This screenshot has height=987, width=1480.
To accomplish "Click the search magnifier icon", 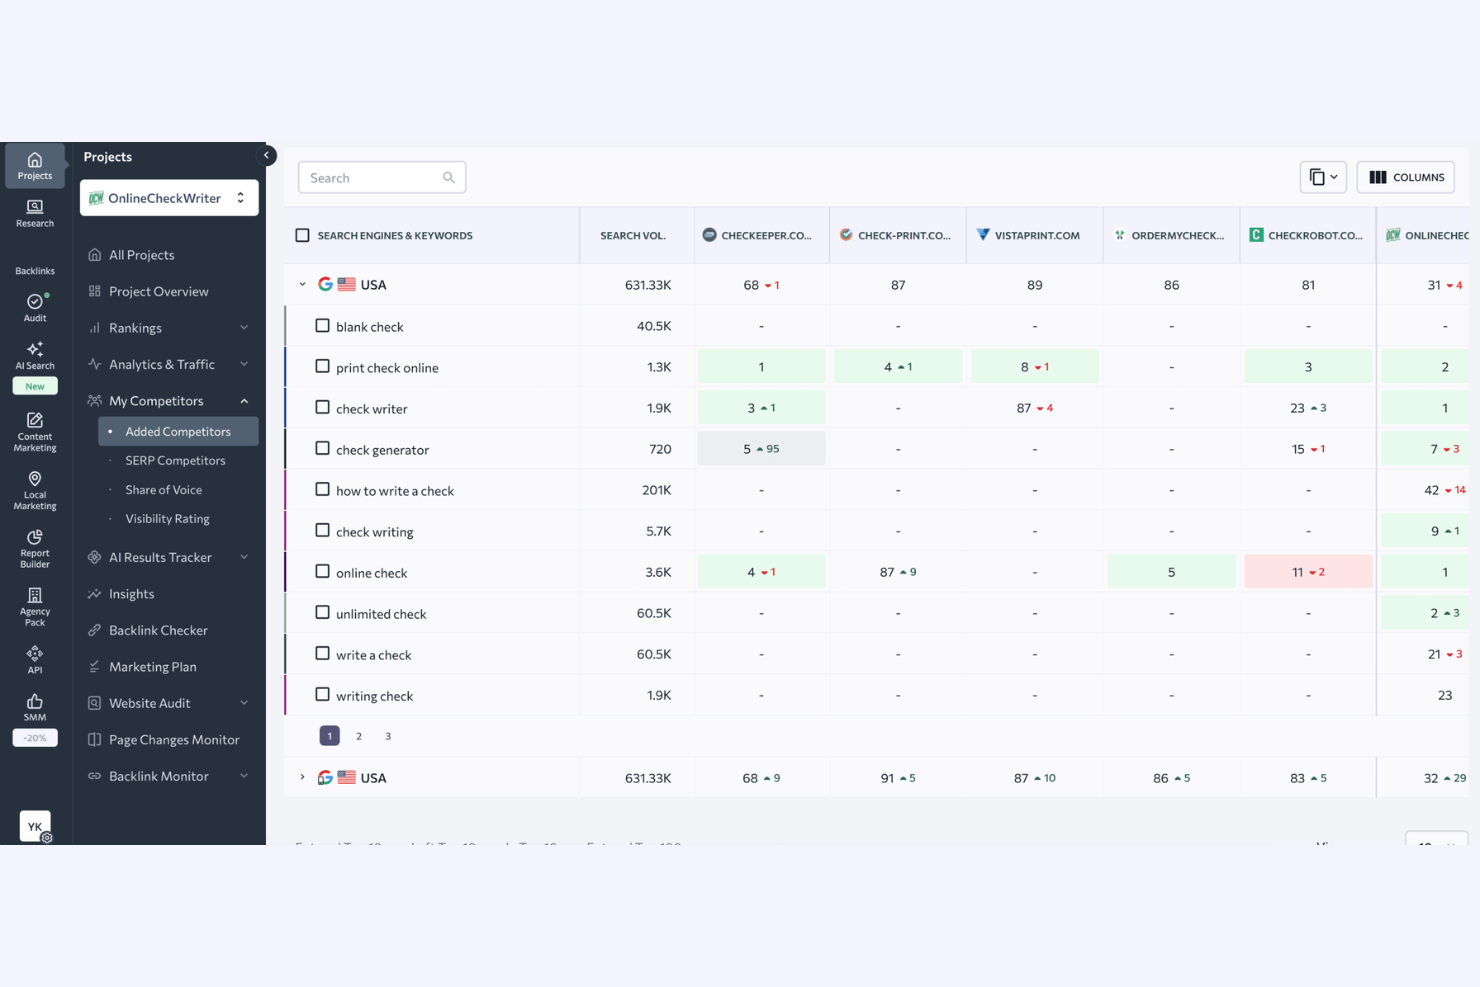I will click(x=449, y=178).
